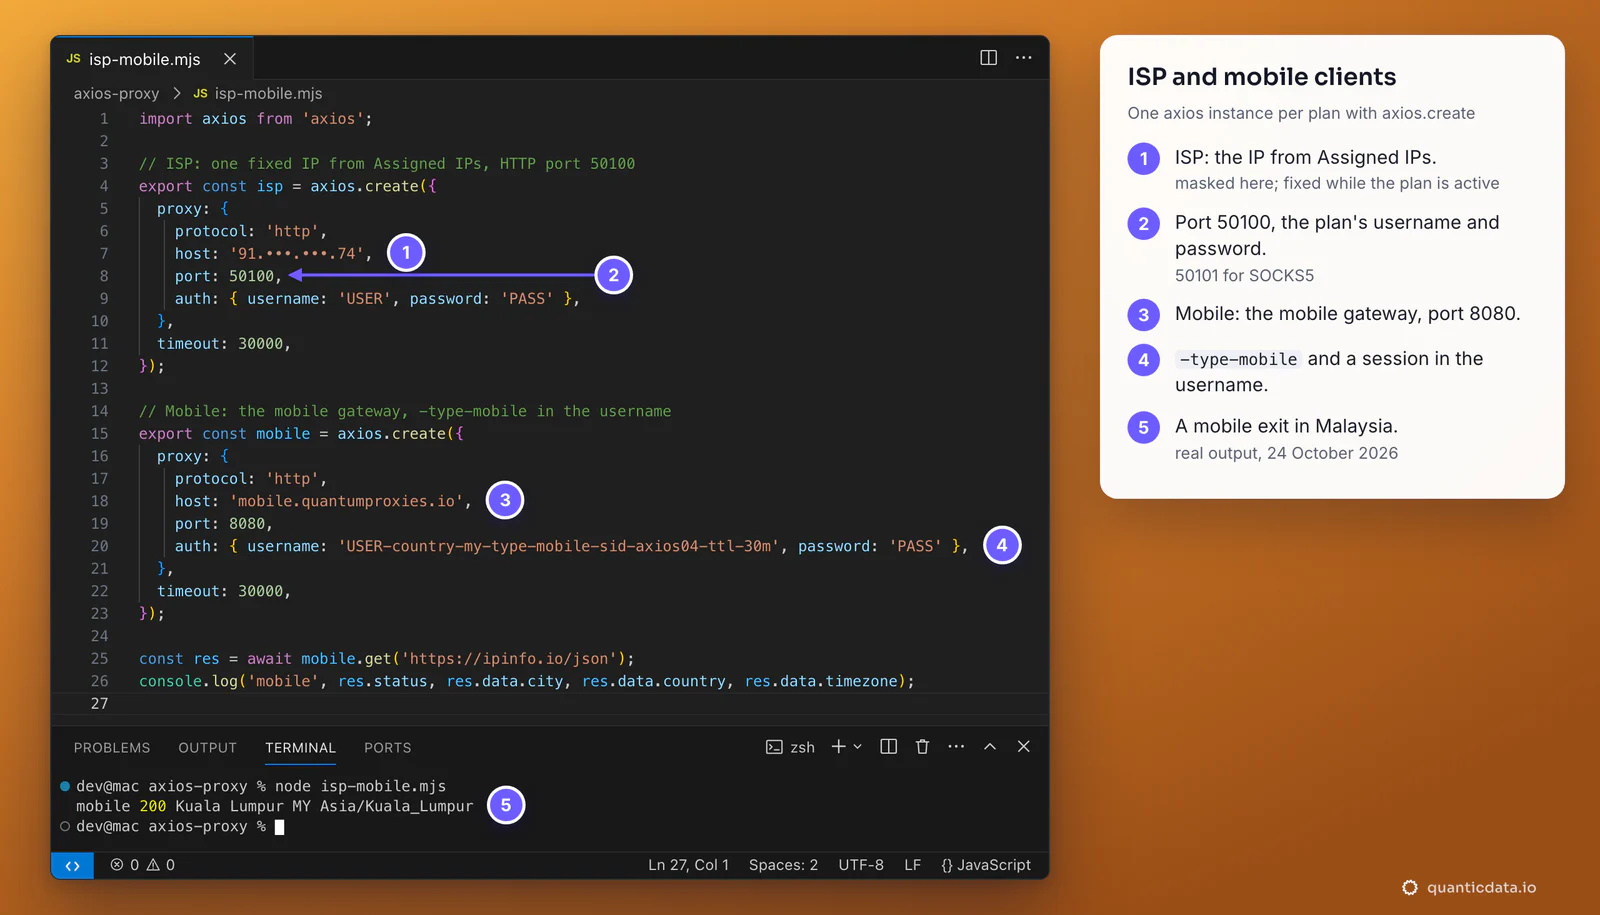Click the 'node isp-mobile.mjs' terminal command

361,786
